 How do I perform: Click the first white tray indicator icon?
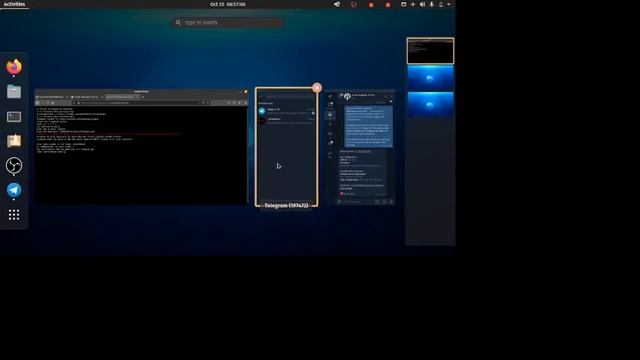click(337, 4)
